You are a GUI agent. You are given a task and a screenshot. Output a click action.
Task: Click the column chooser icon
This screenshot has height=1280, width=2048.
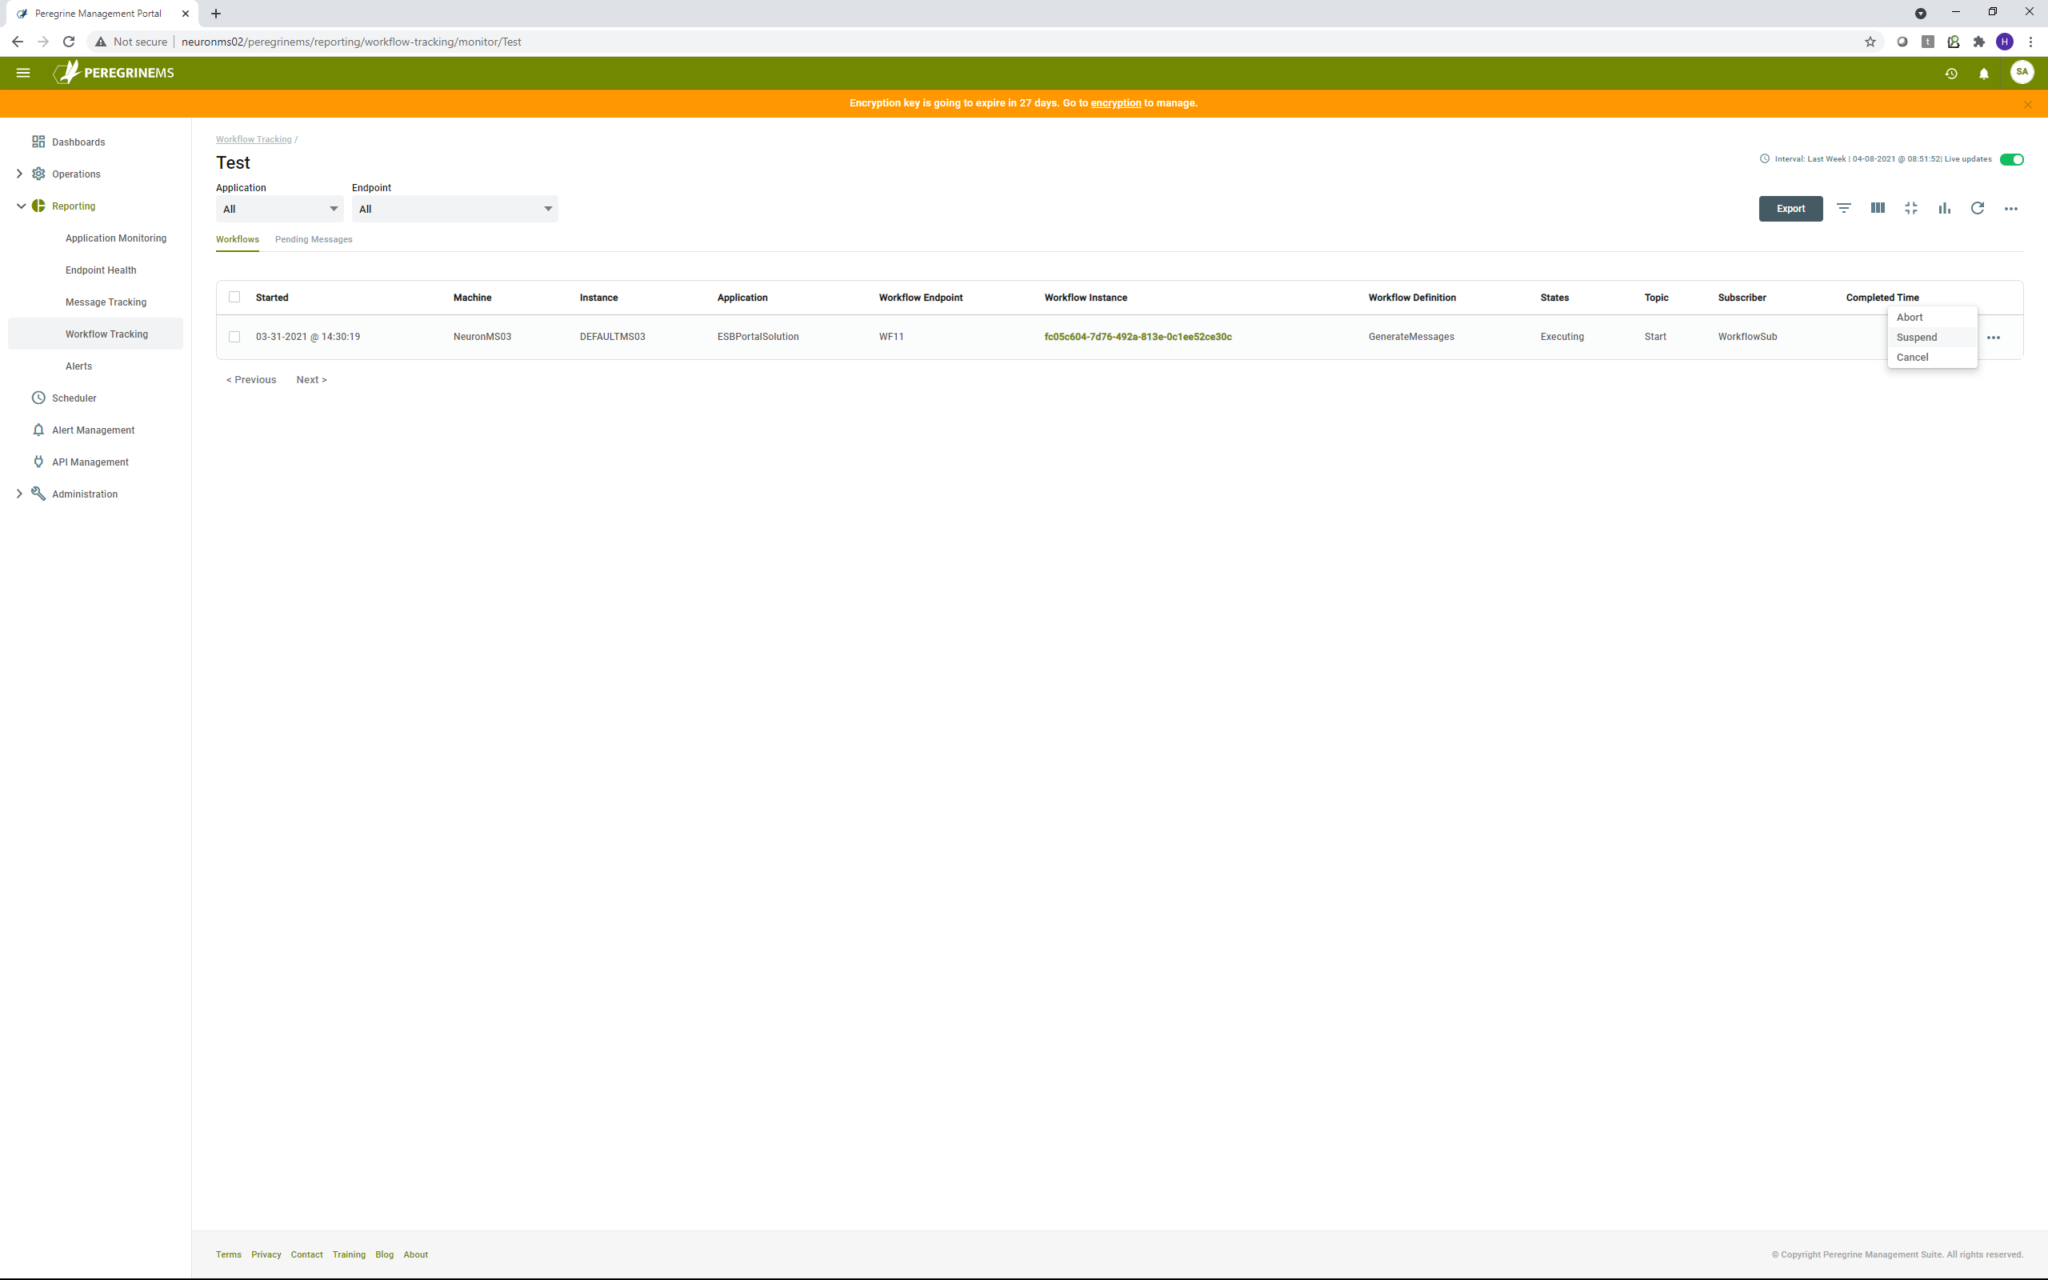click(x=1877, y=208)
